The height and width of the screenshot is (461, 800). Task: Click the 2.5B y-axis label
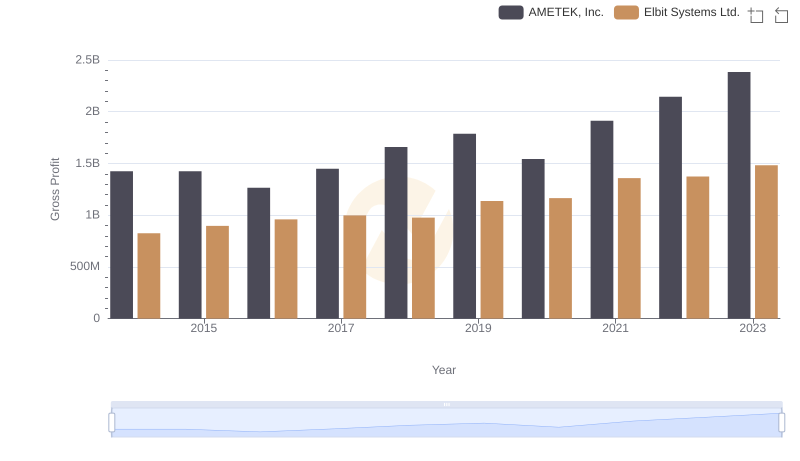[88, 60]
